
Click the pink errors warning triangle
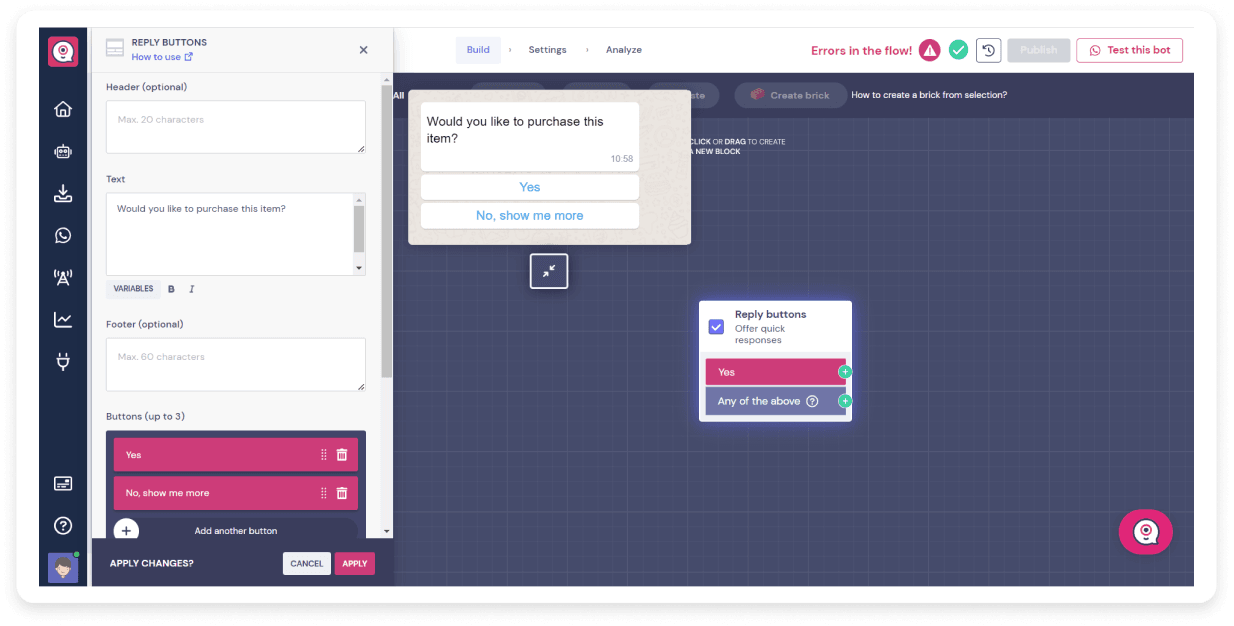coord(928,49)
